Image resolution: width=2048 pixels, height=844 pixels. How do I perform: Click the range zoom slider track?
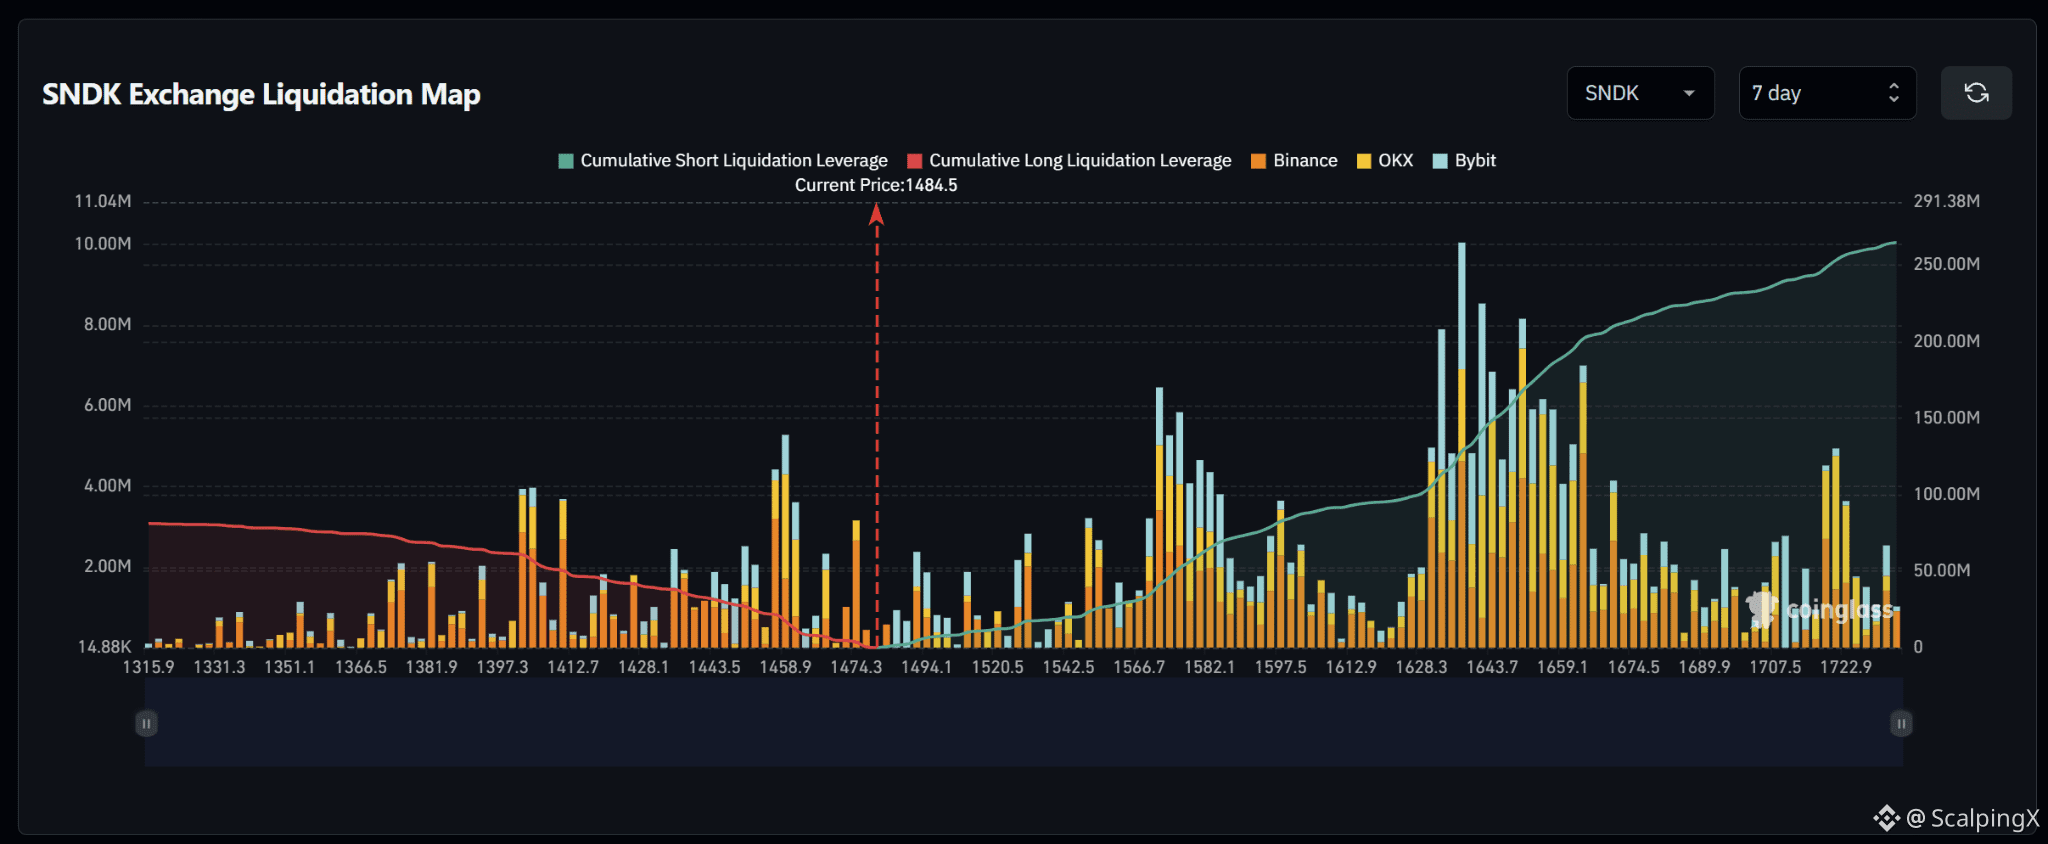[1024, 723]
